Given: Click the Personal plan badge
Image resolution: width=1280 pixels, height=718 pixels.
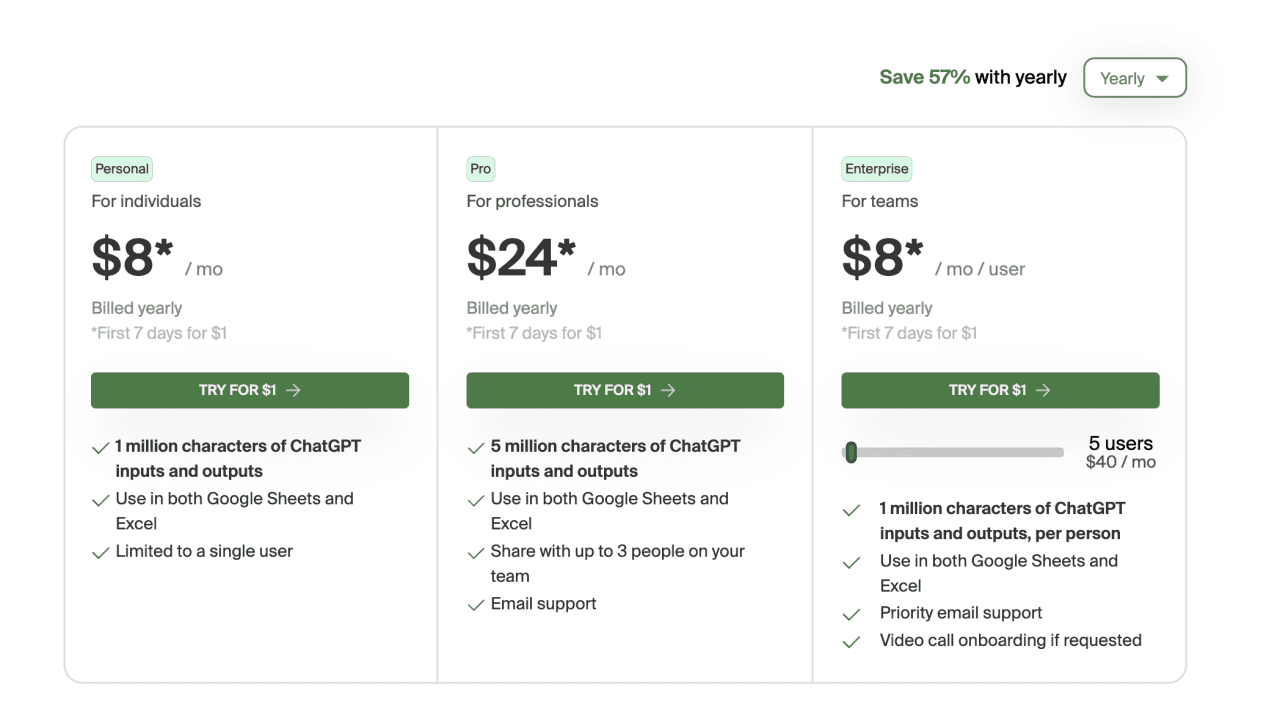Looking at the screenshot, I should [122, 169].
